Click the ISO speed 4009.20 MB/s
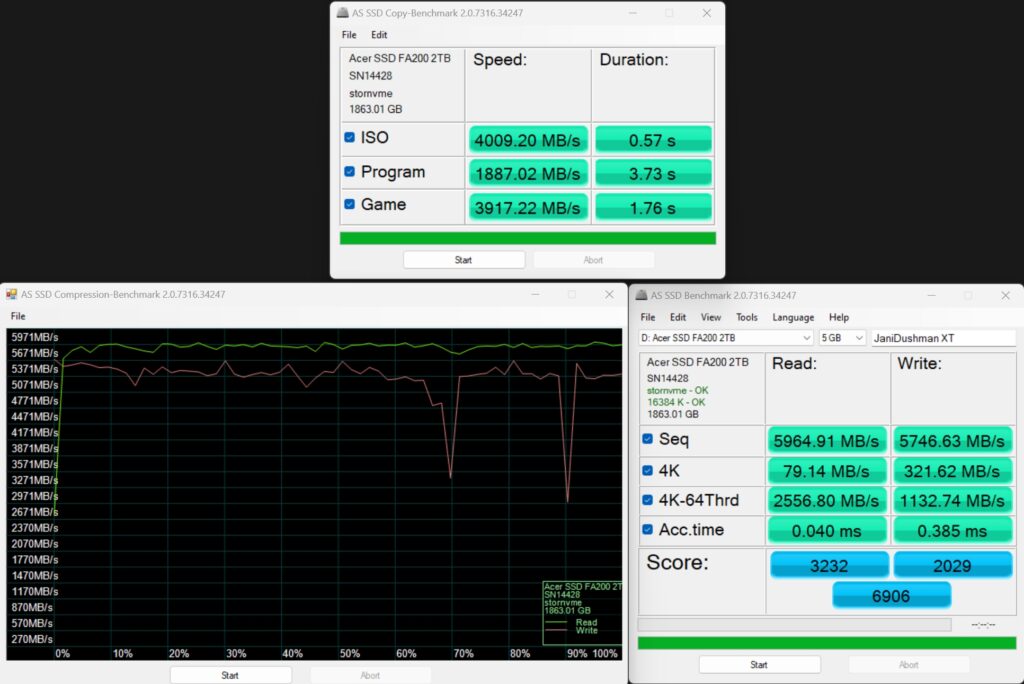This screenshot has height=684, width=1024. [528, 140]
